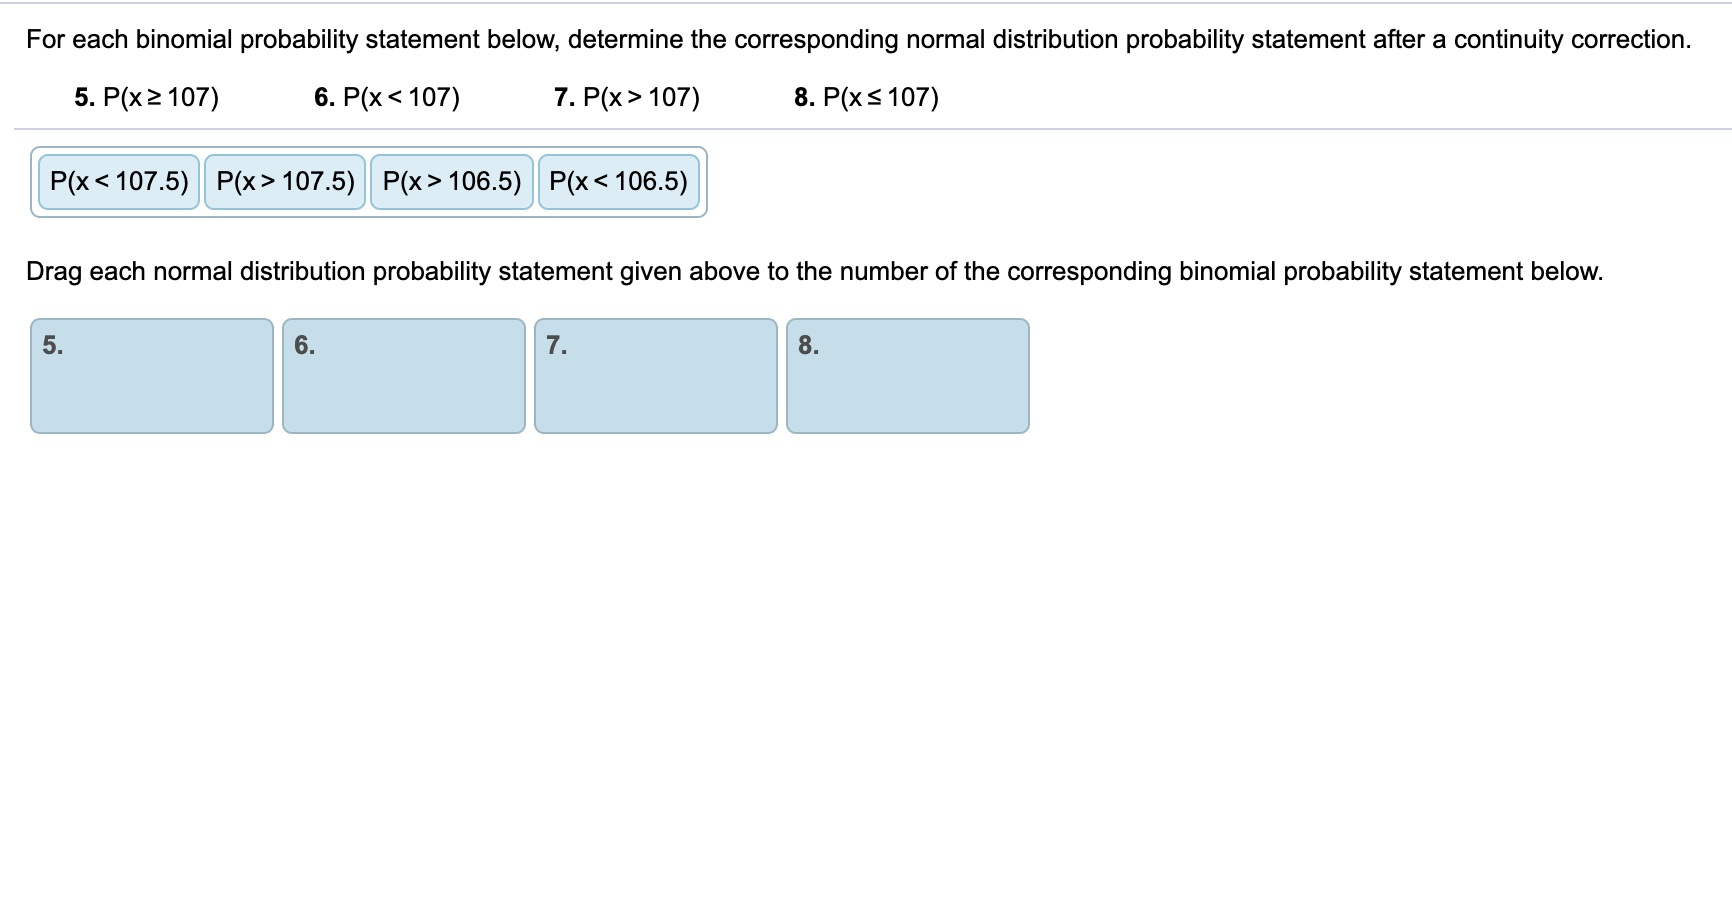The width and height of the screenshot is (1732, 916).
Task: Select the P(x > 107.5) answer tile
Action: point(285,182)
